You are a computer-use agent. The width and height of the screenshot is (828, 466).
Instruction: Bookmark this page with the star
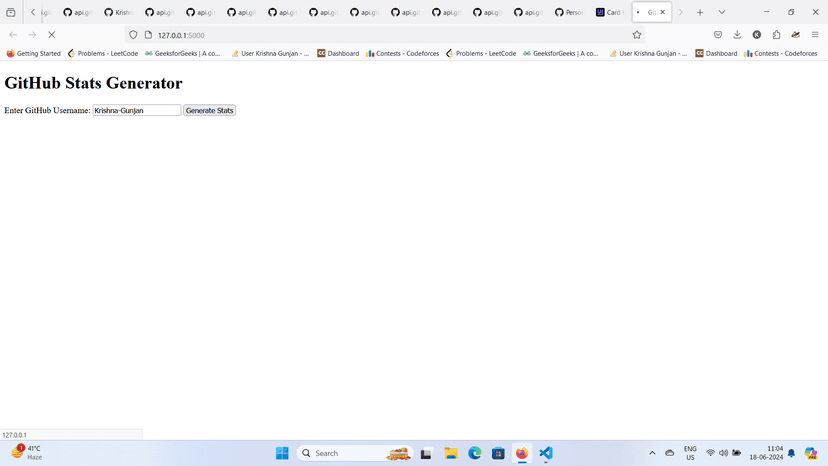637,35
